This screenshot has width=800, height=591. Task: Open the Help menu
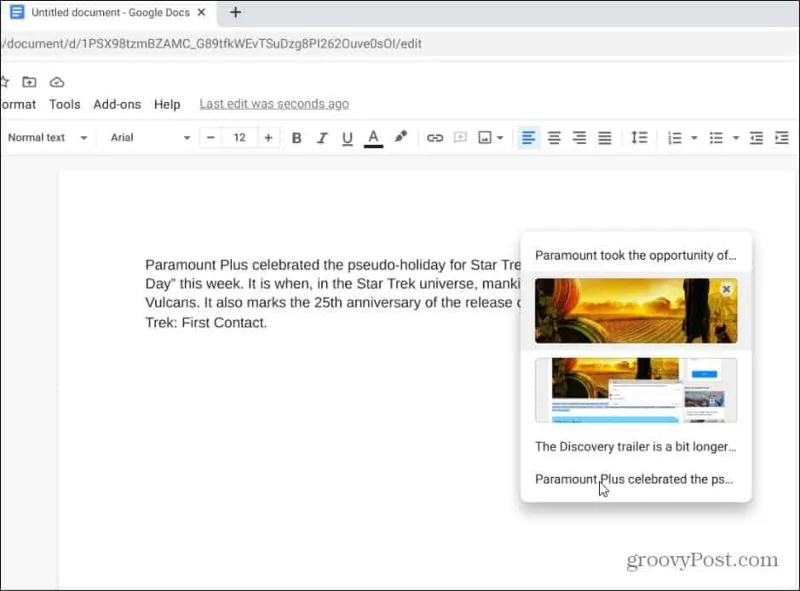[167, 104]
